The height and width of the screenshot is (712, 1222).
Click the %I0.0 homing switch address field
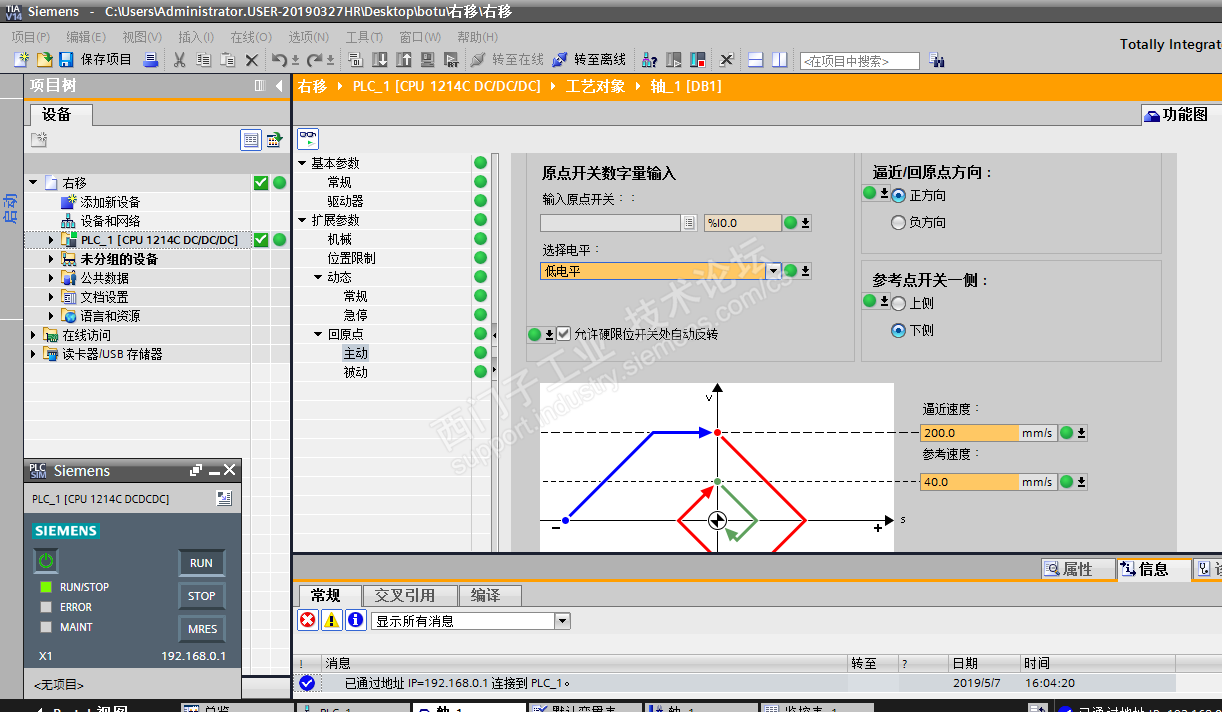[742, 223]
